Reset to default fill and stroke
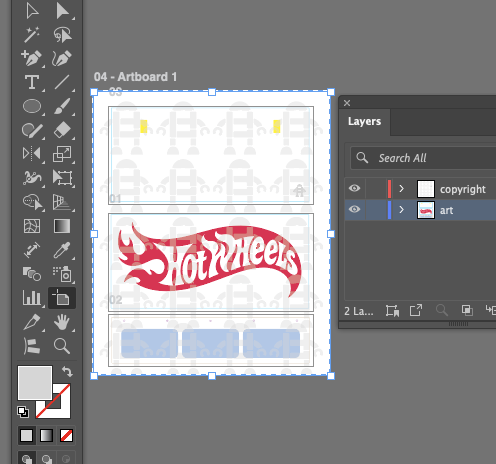This screenshot has width=496, height=464. (23, 412)
